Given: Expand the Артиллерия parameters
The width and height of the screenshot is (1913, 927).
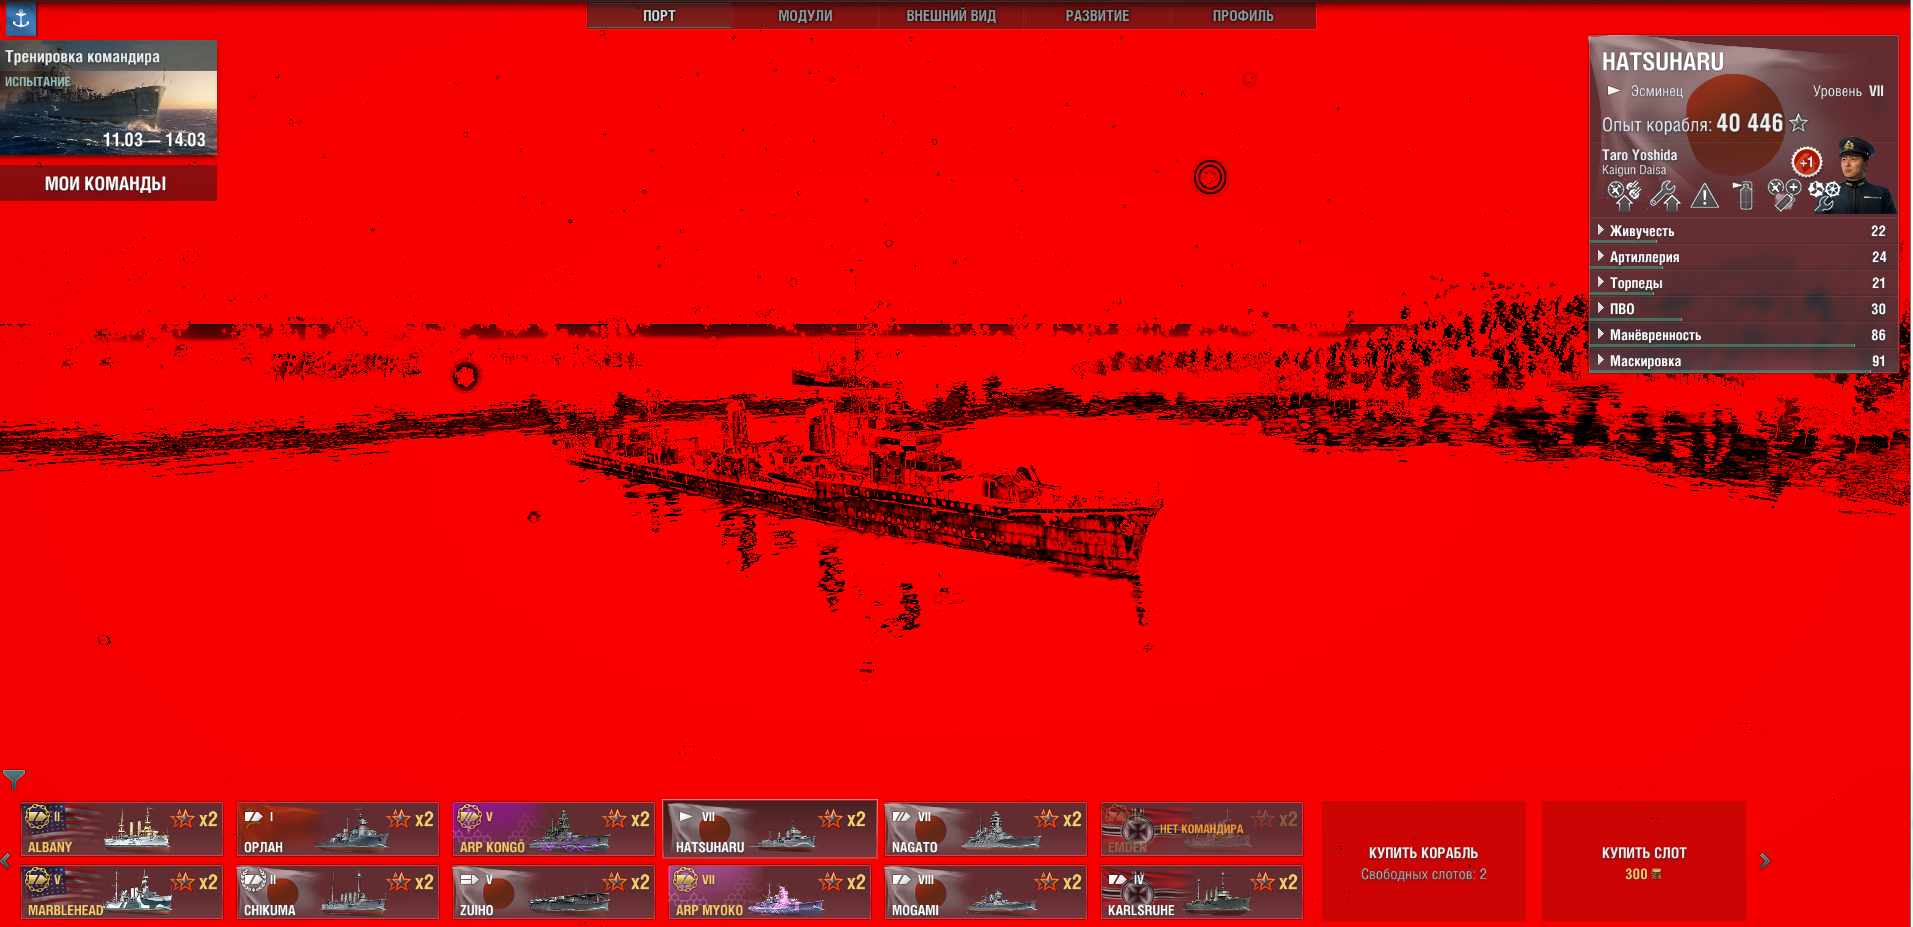Looking at the screenshot, I should 1743,257.
